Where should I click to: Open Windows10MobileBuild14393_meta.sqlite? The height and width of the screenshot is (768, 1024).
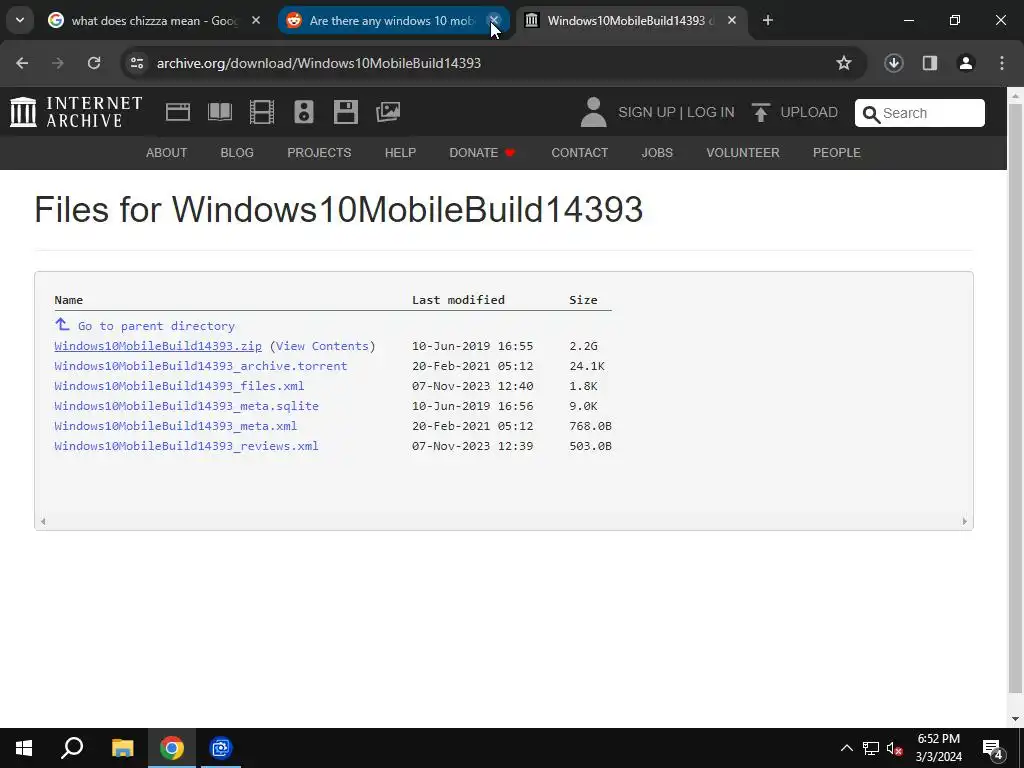pyautogui.click(x=186, y=406)
